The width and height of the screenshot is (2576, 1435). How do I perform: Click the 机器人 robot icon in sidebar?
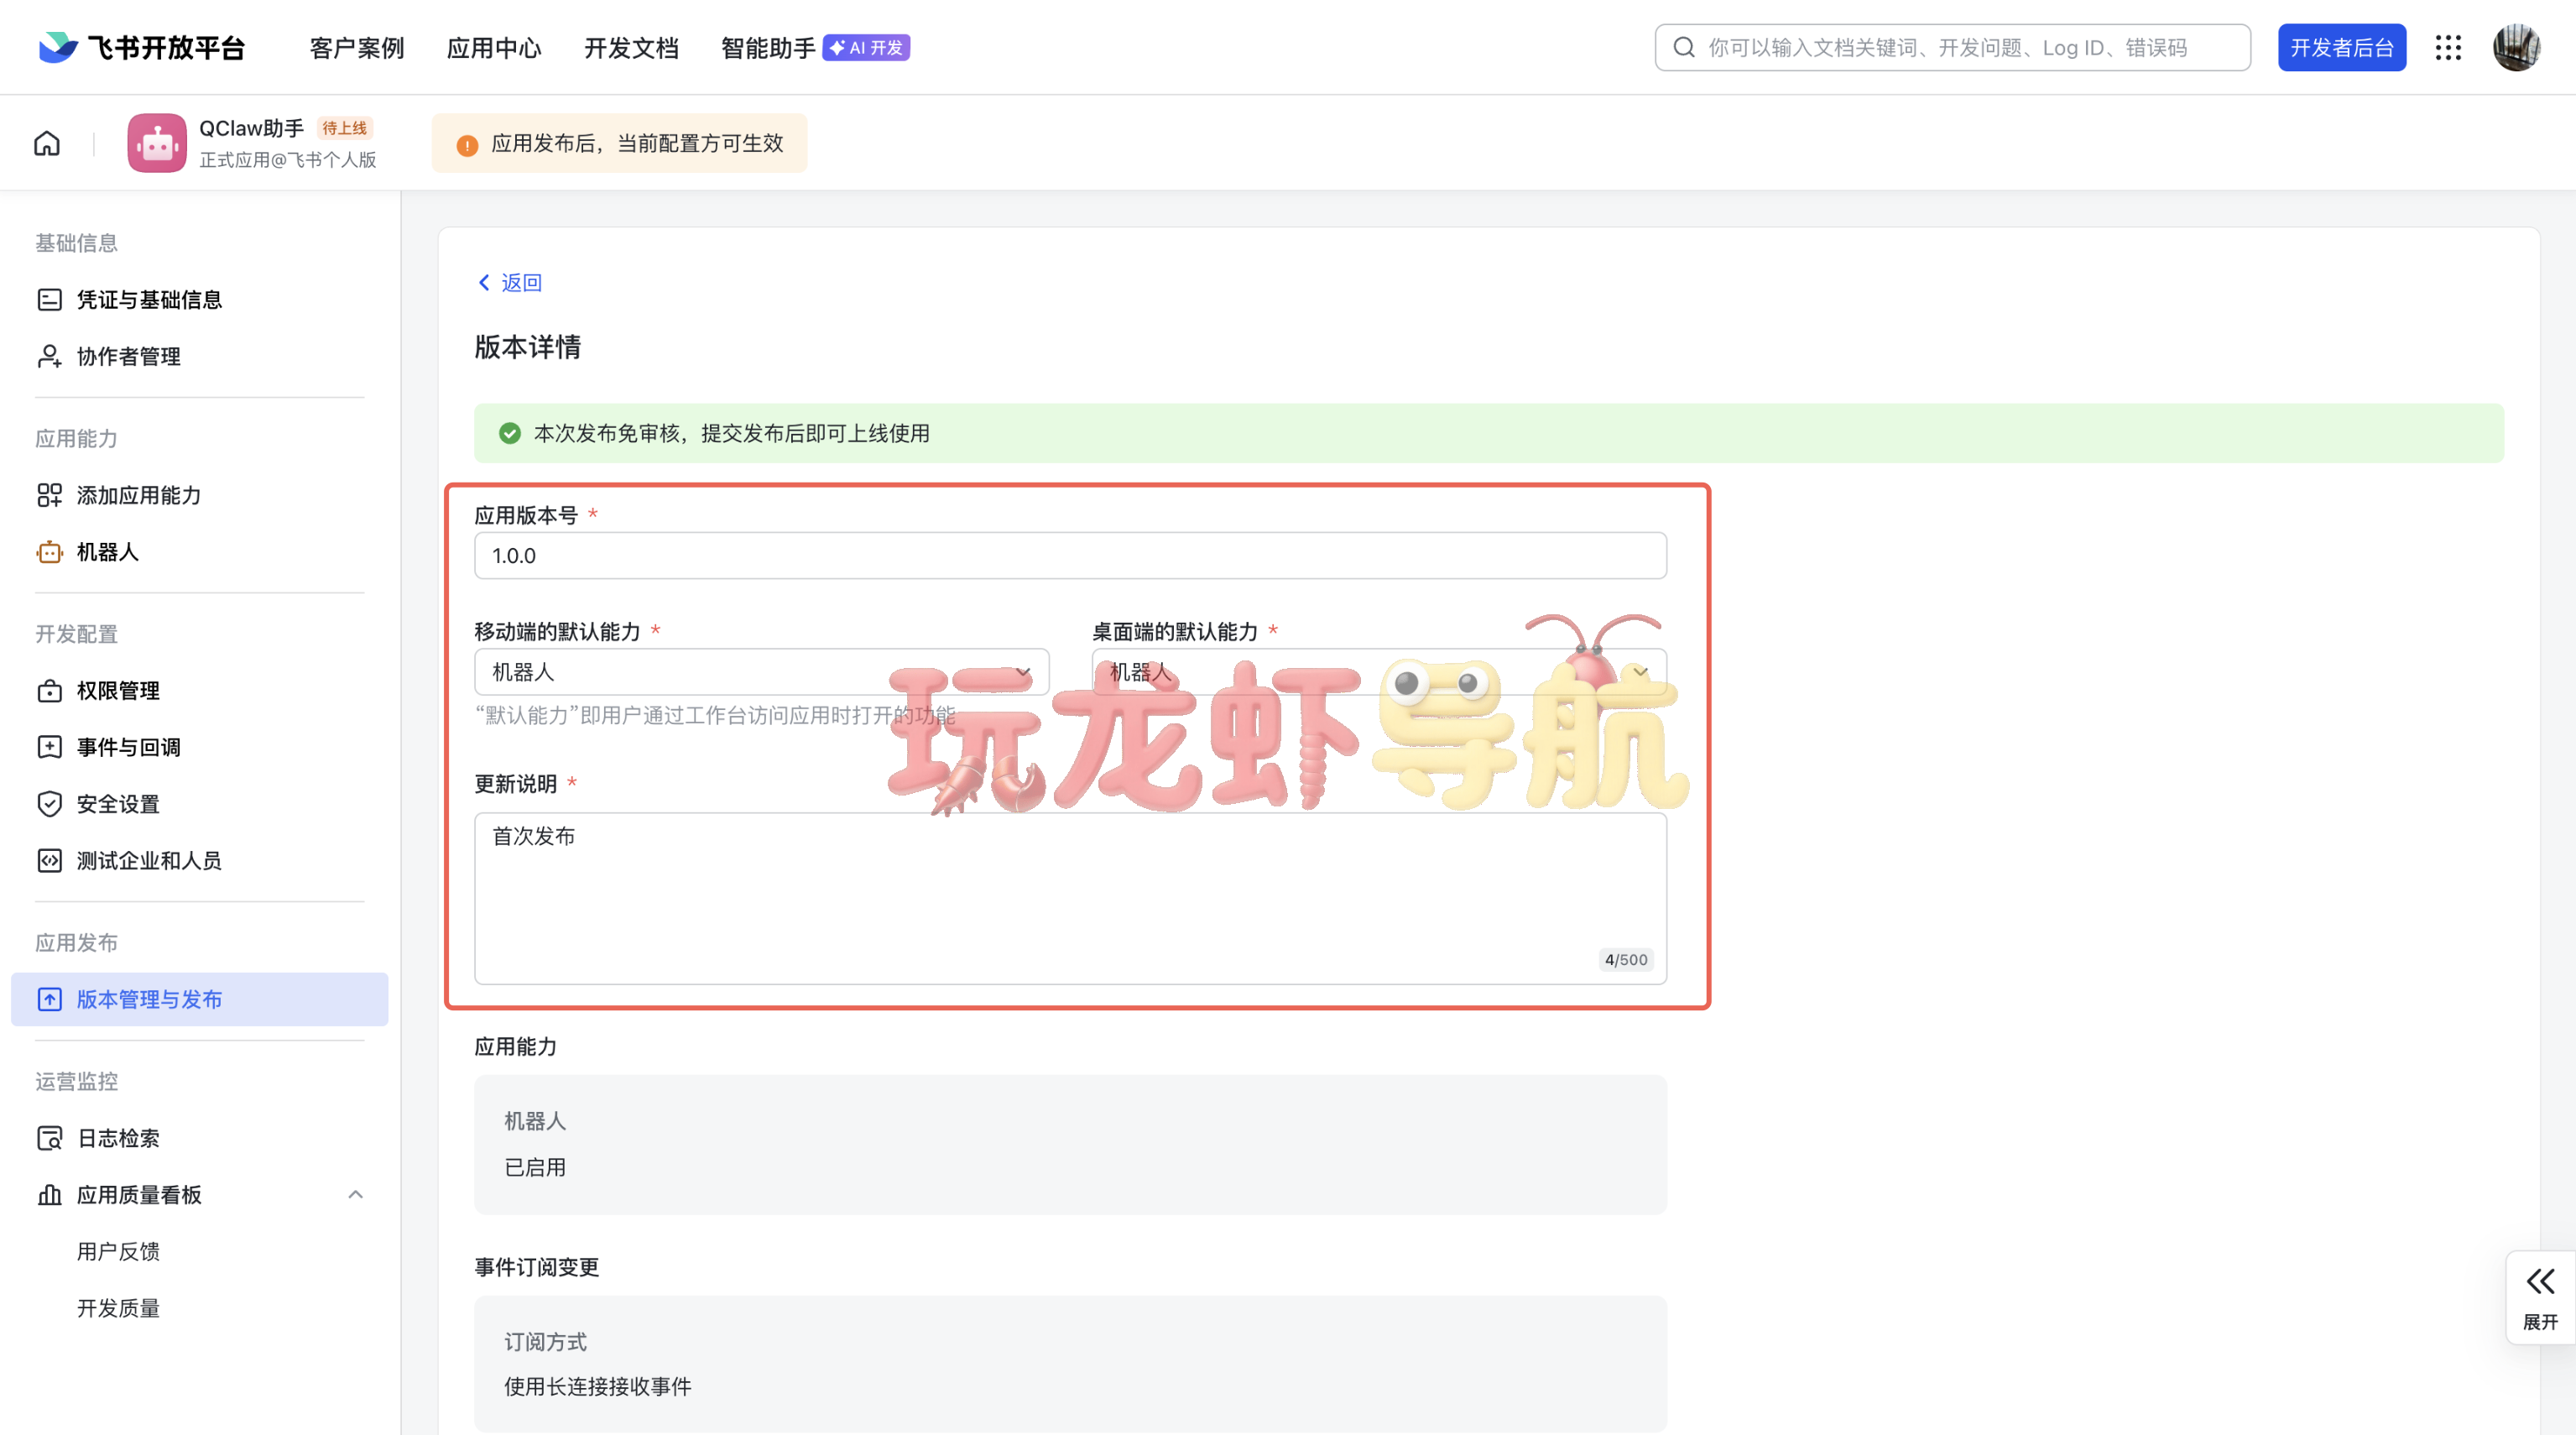[49, 552]
